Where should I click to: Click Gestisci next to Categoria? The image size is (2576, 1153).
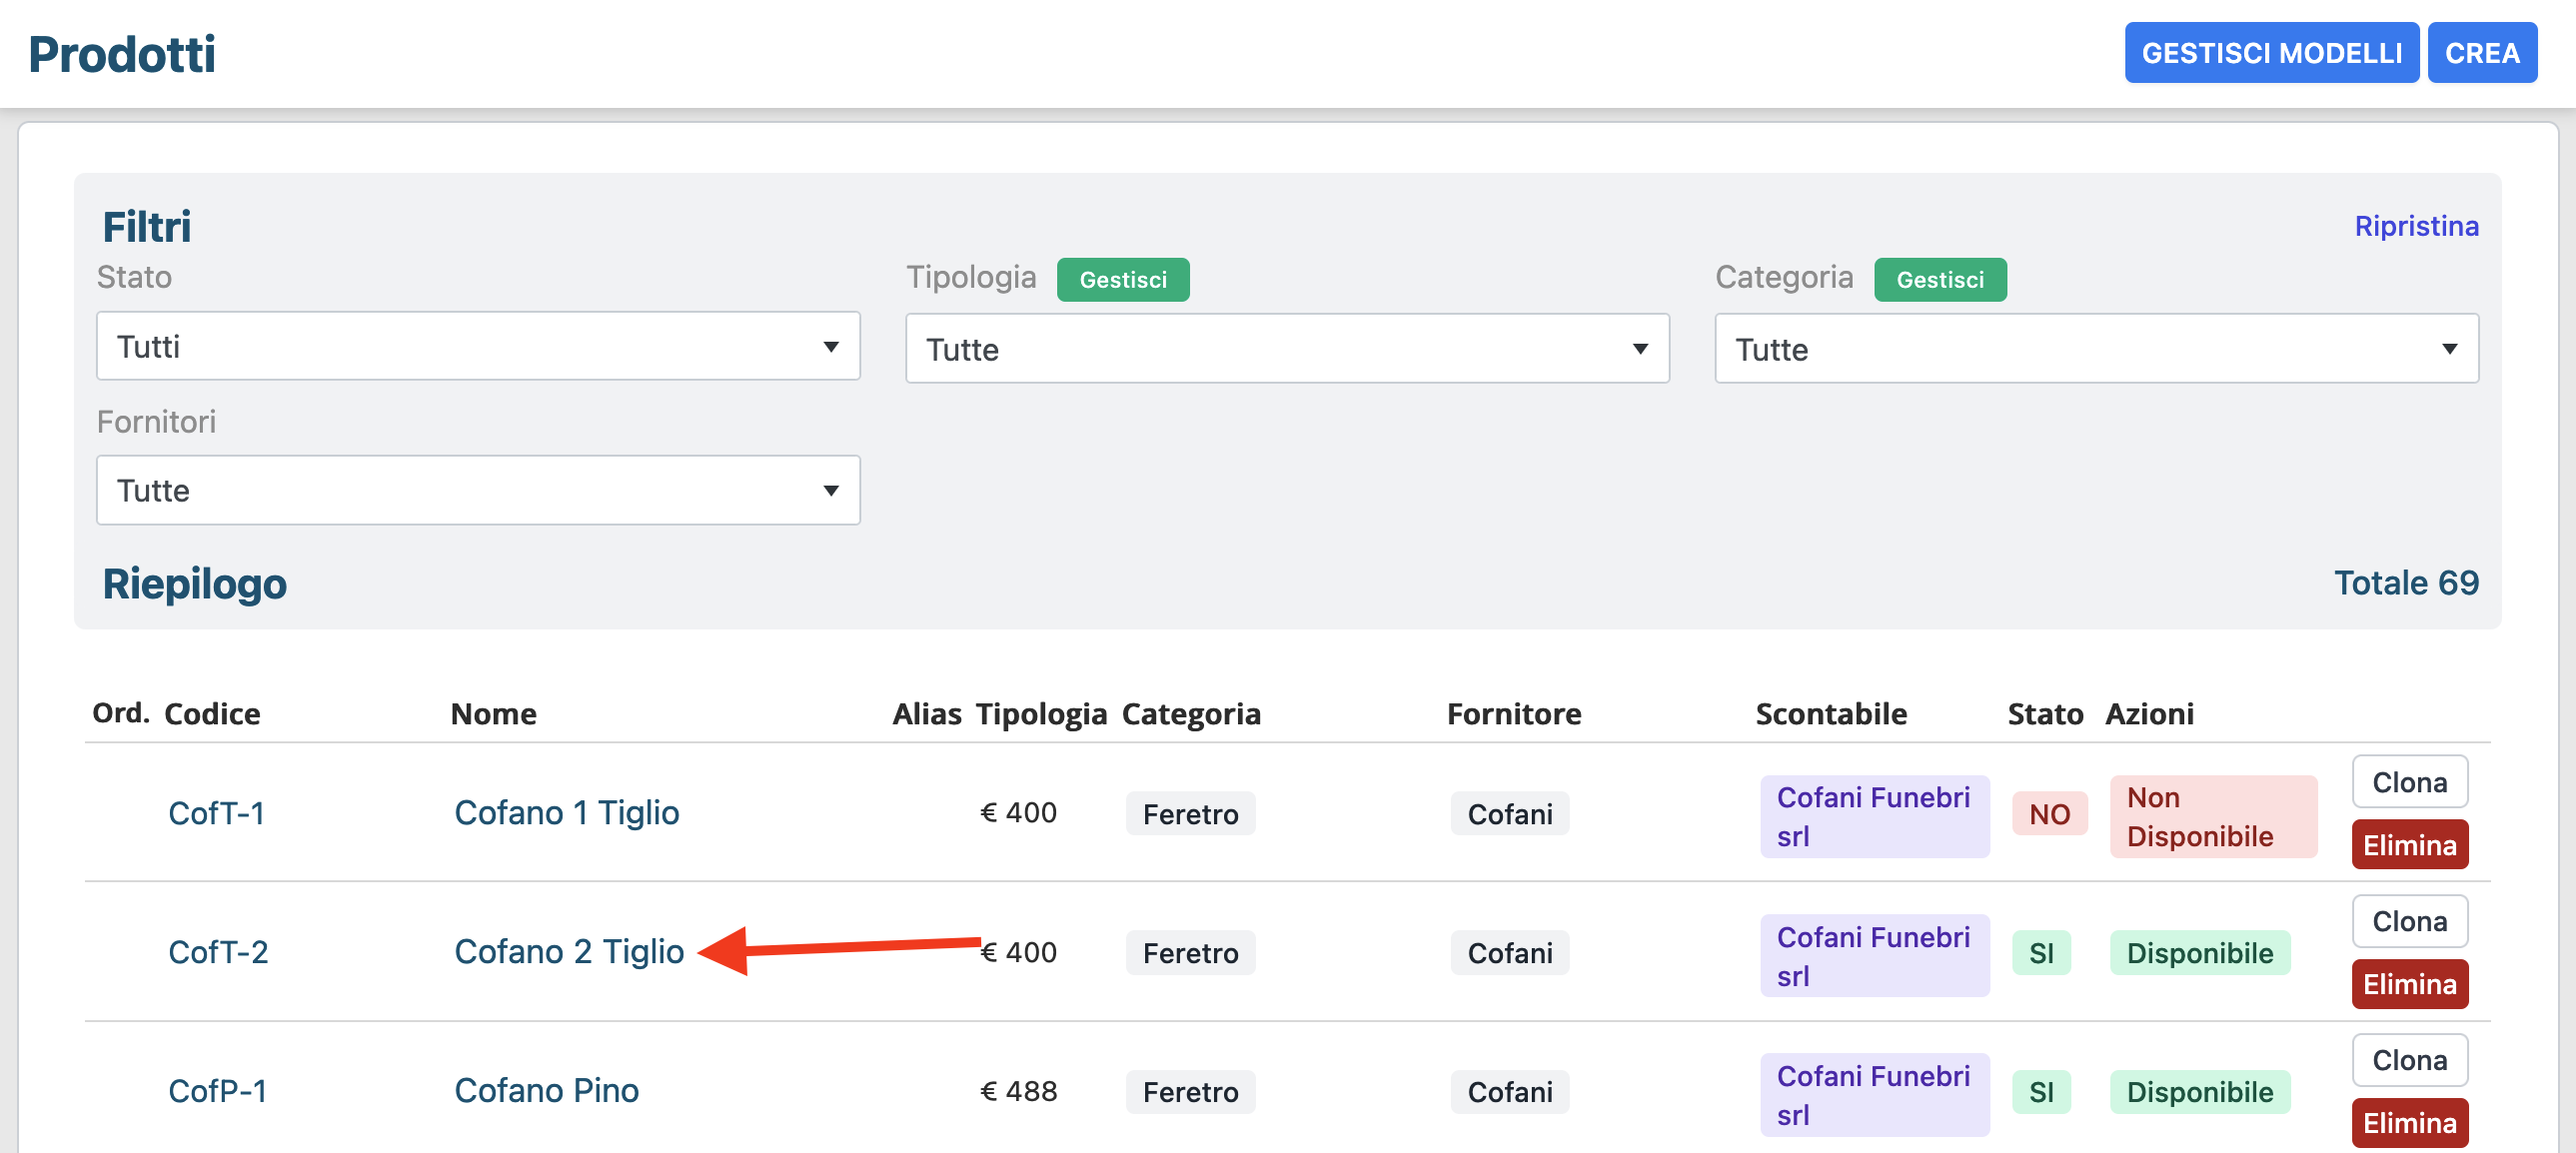[x=1939, y=280]
